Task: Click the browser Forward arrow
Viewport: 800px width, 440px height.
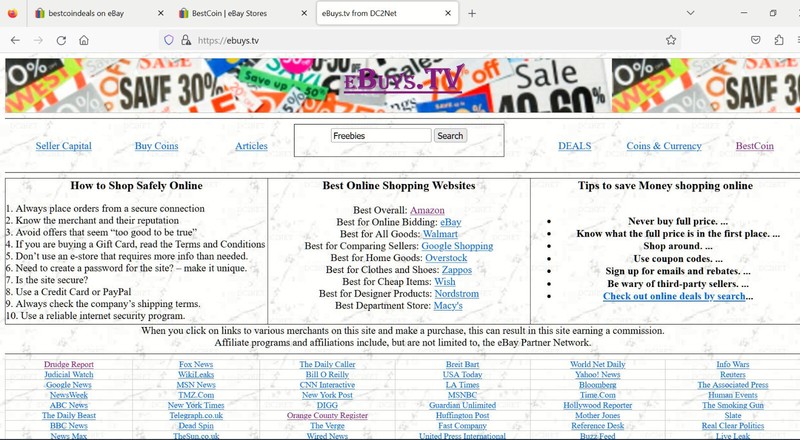Action: coord(38,40)
